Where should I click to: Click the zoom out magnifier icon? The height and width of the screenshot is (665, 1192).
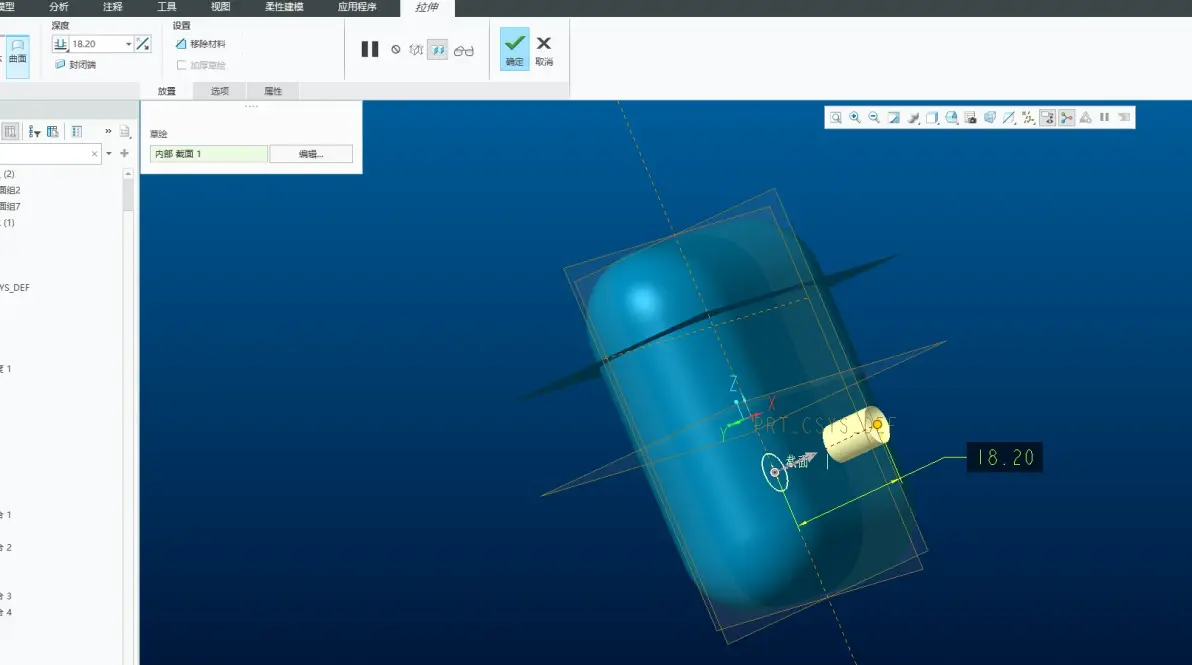[x=874, y=118]
